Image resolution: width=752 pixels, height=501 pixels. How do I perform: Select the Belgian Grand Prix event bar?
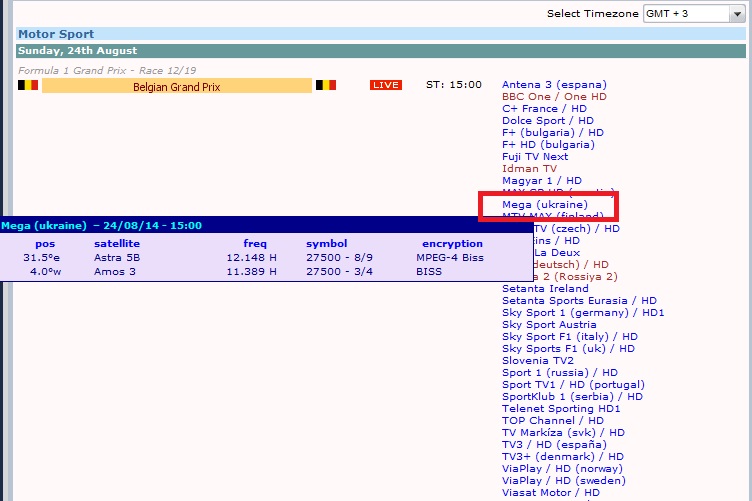(177, 87)
